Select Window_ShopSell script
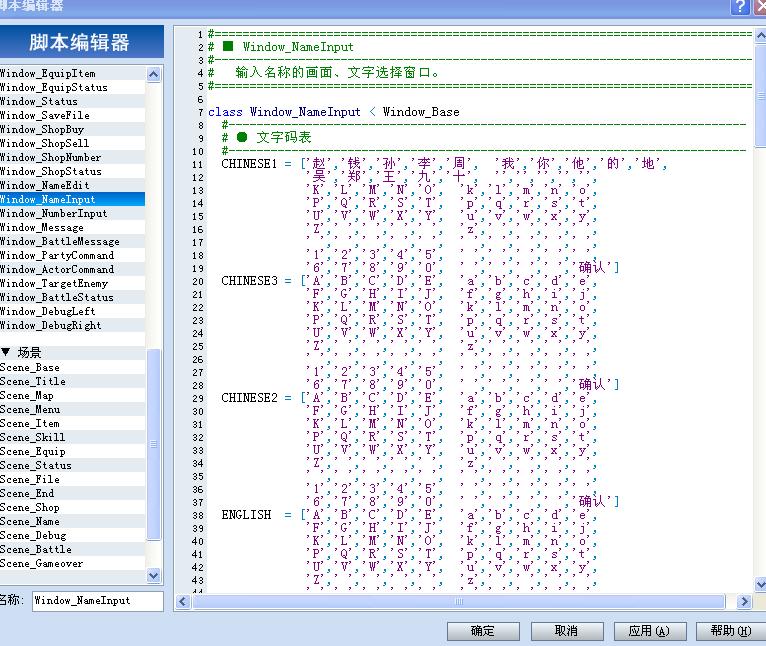 [72, 143]
